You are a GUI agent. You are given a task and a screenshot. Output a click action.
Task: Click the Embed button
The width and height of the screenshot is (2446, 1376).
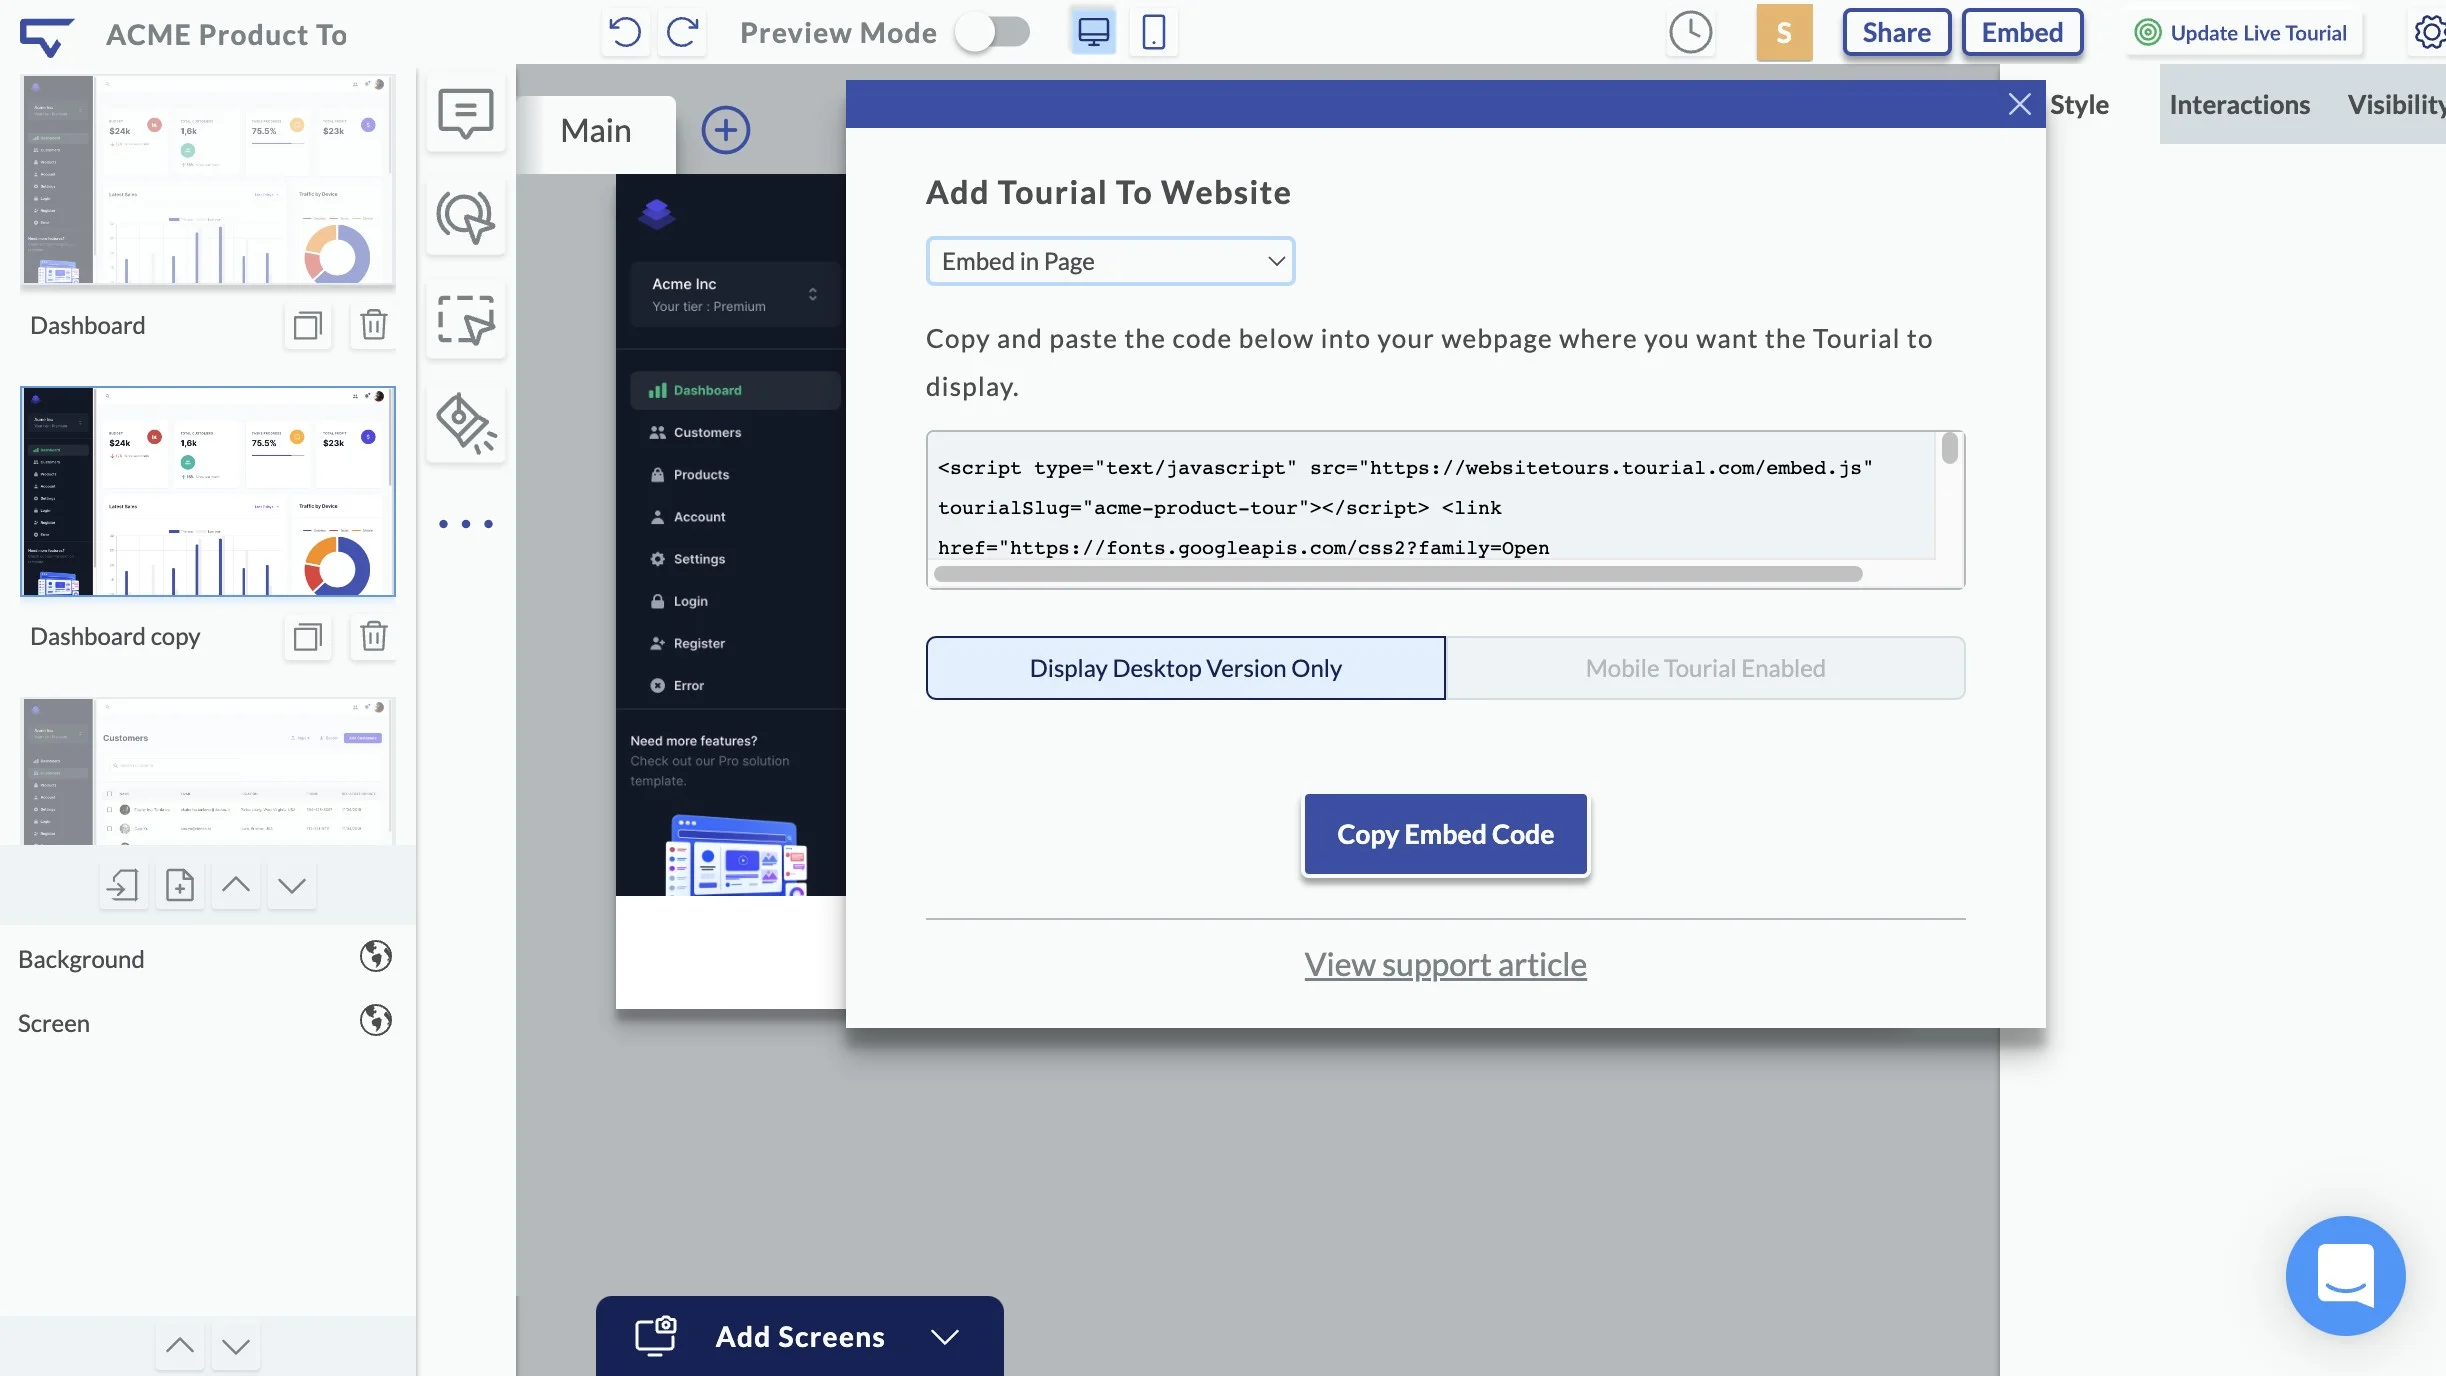(2022, 33)
